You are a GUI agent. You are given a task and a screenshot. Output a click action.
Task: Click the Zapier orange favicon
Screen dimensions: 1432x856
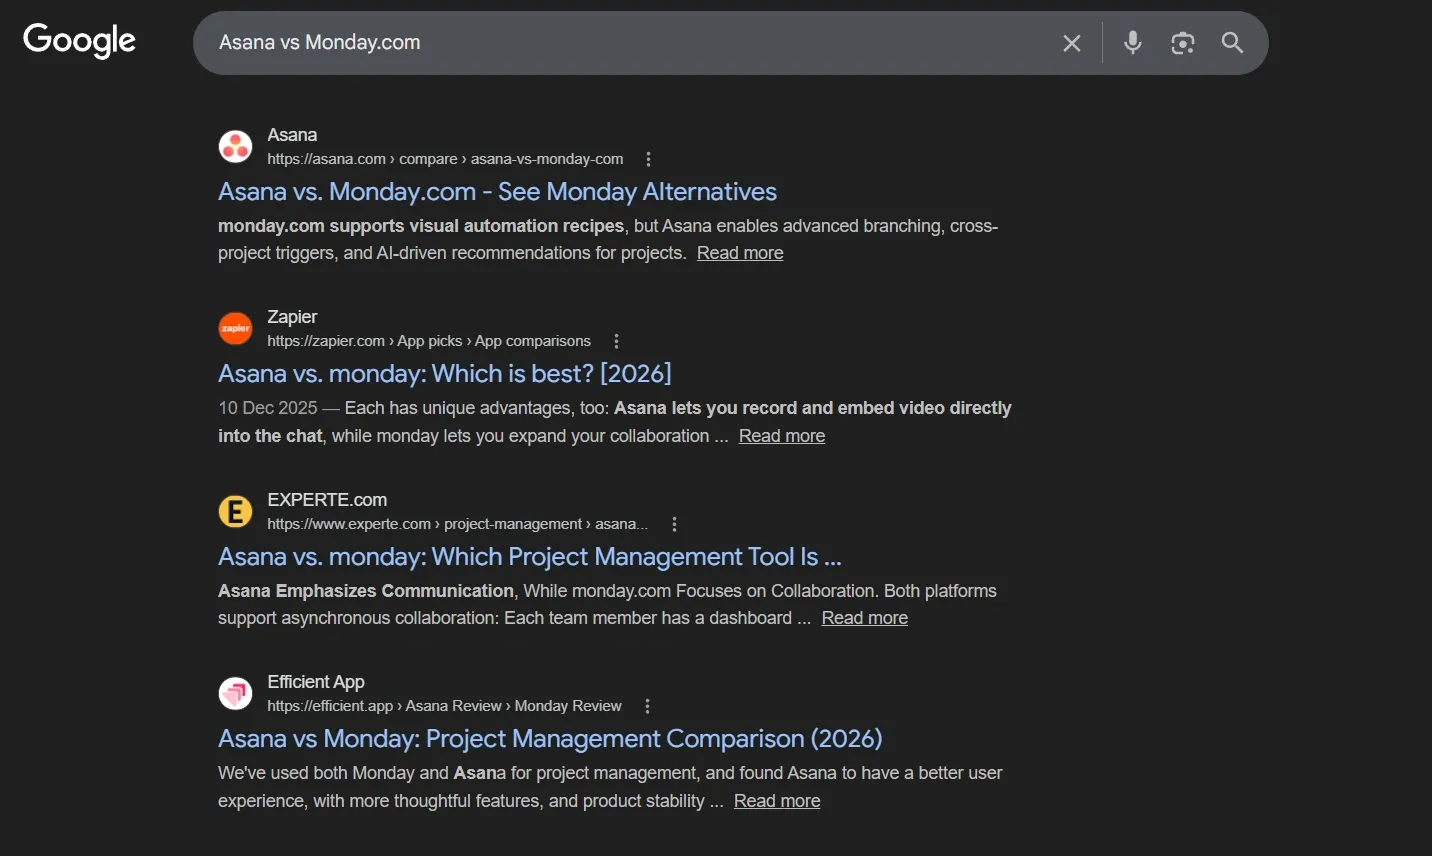coord(235,328)
